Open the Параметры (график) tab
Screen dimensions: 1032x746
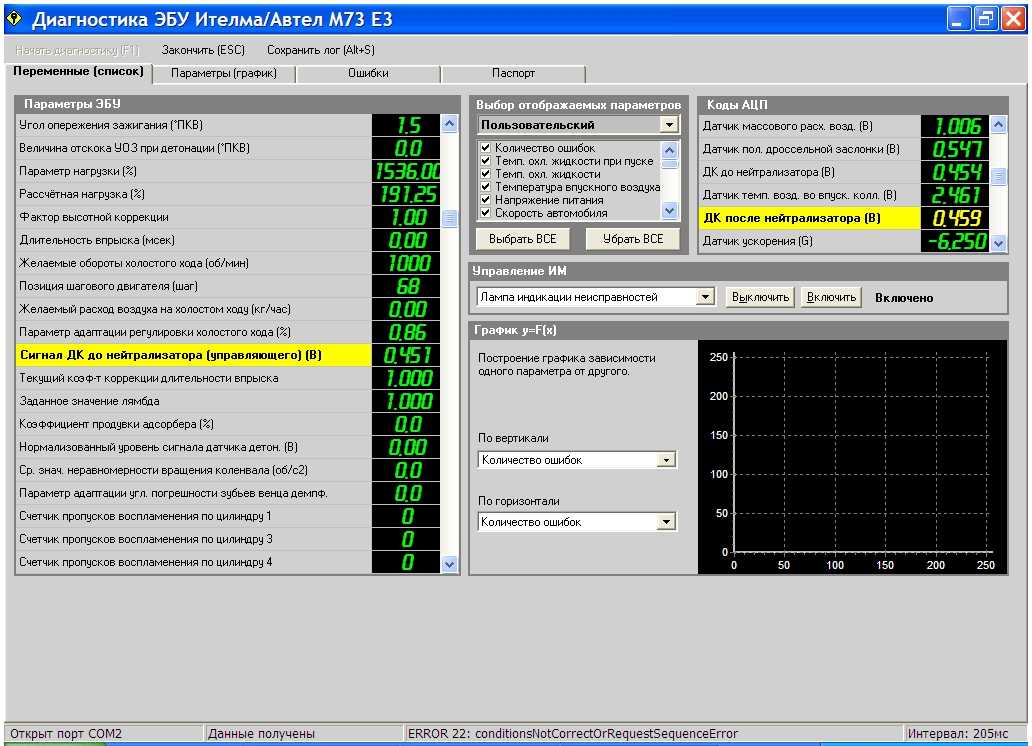pos(224,73)
